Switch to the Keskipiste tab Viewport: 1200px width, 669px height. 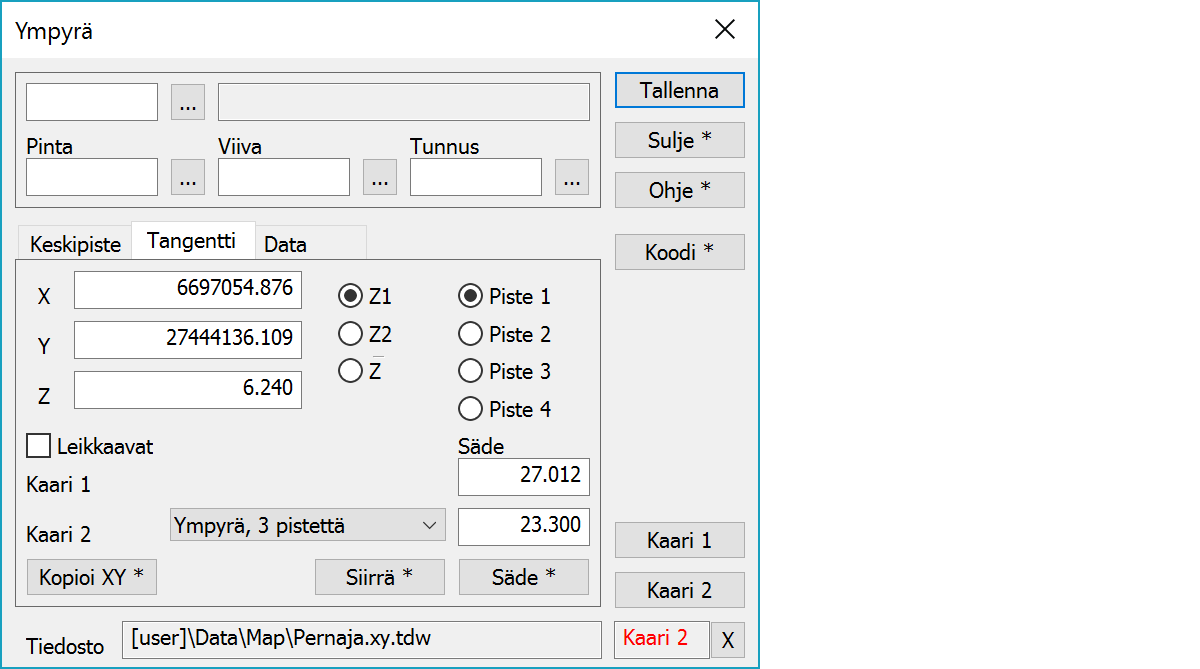75,244
